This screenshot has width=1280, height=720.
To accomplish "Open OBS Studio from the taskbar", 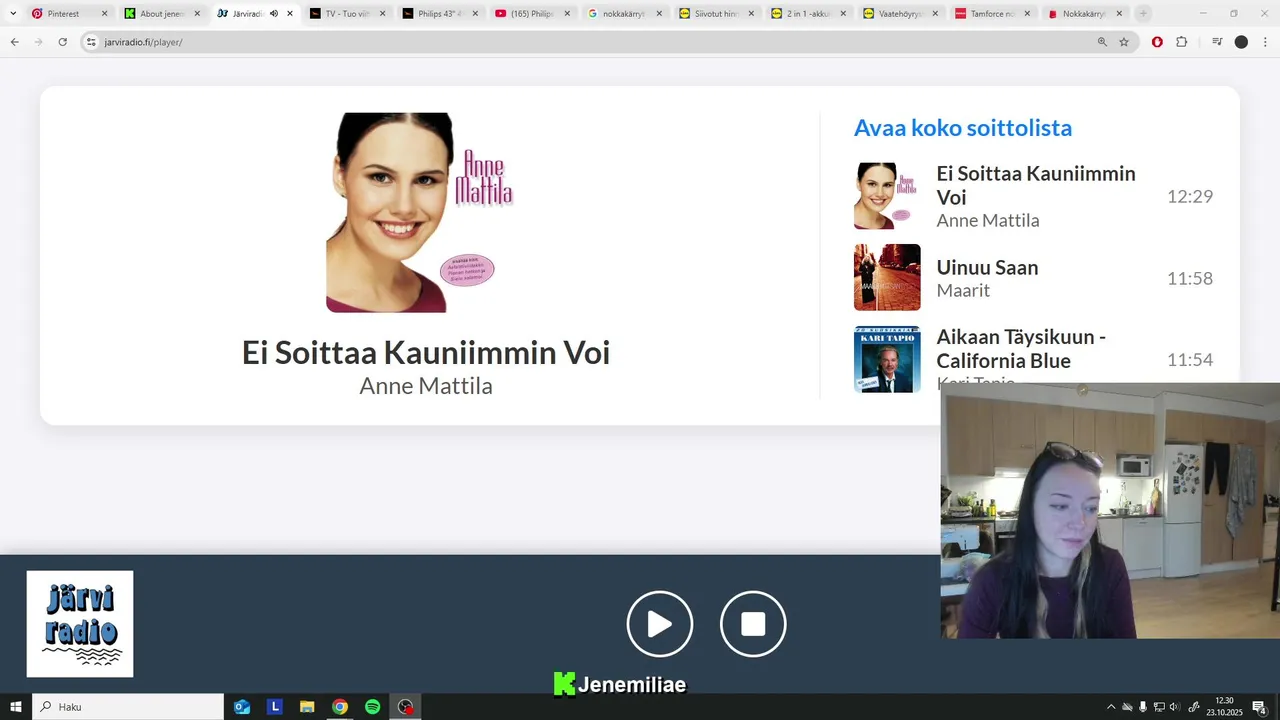I will 405,707.
